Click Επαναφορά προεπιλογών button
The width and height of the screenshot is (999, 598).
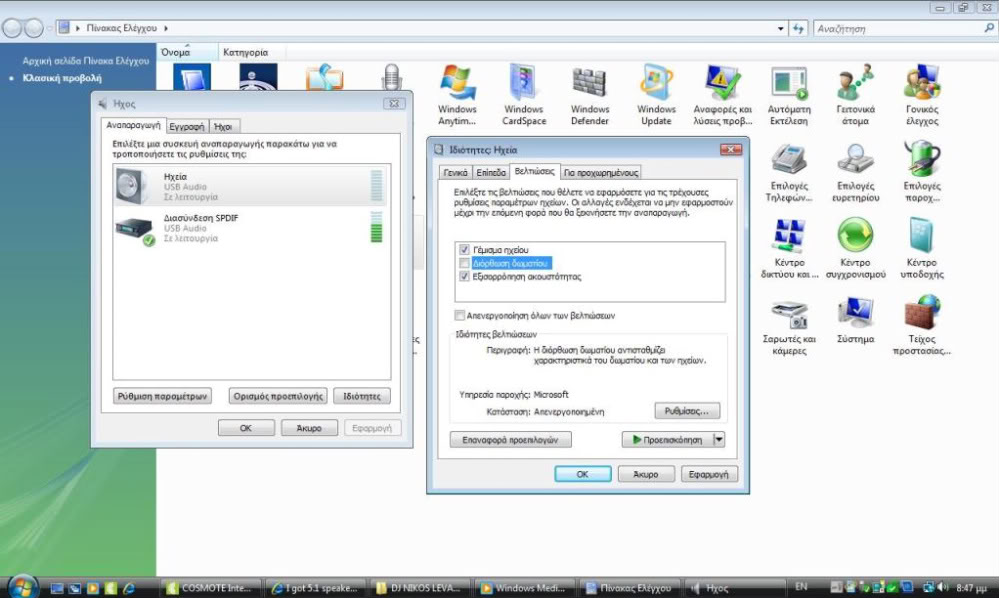point(510,439)
